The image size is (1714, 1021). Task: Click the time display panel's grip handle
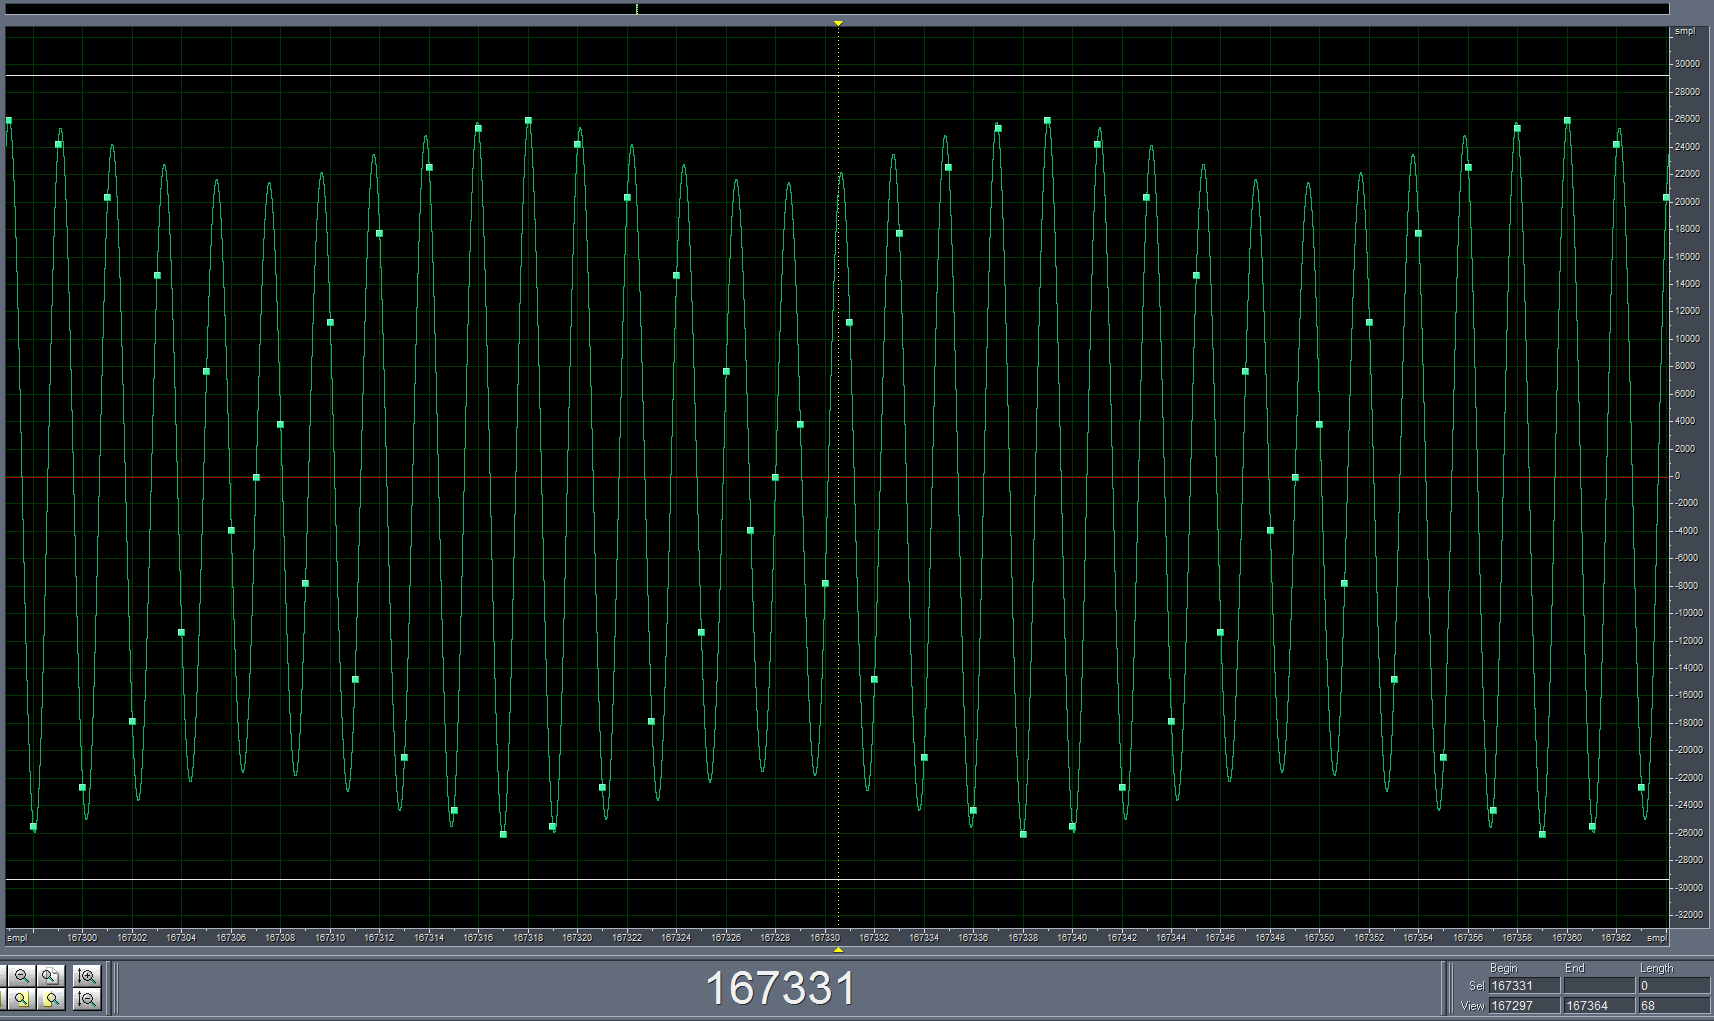(116, 988)
